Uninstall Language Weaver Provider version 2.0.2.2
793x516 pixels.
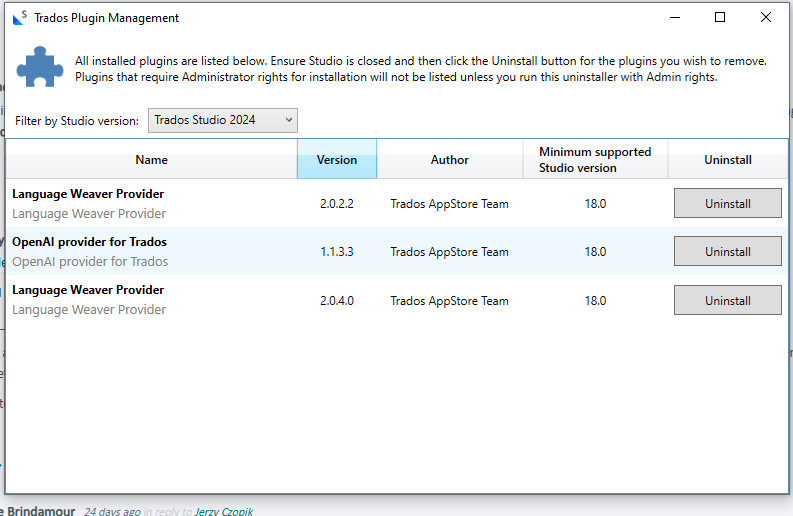[728, 203]
